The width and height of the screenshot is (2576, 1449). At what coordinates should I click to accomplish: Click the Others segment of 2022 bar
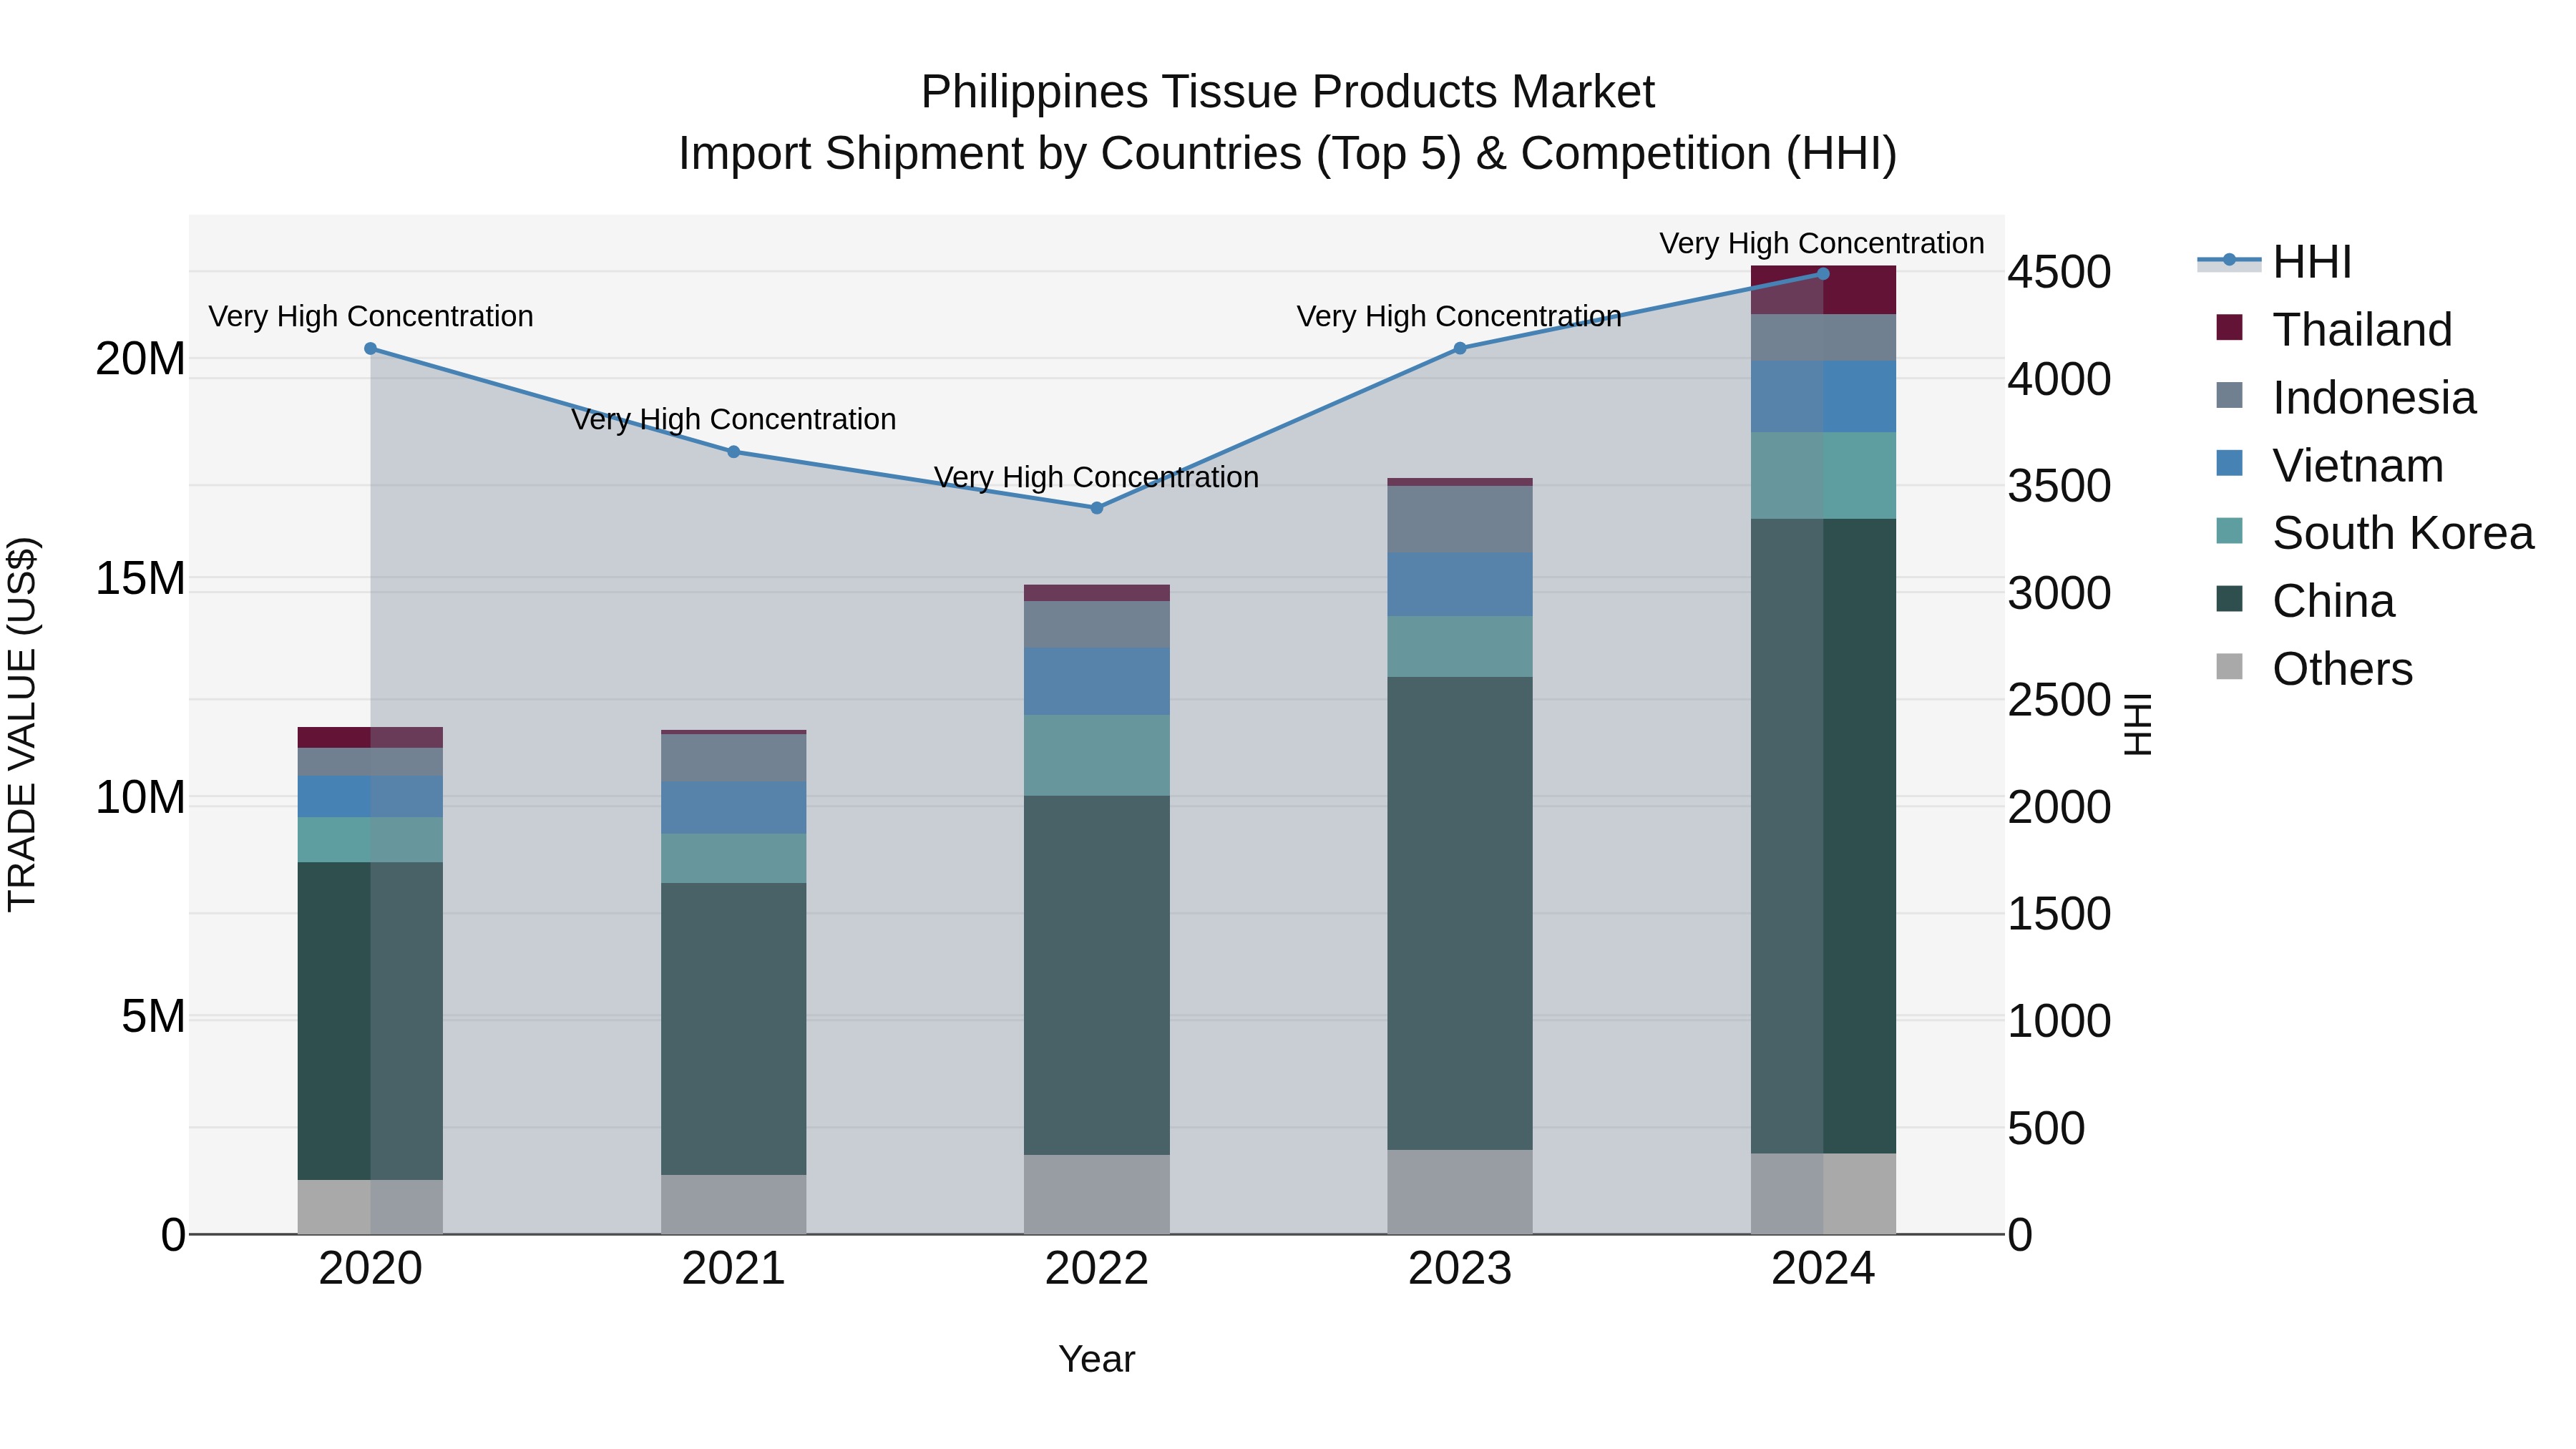(1096, 1194)
